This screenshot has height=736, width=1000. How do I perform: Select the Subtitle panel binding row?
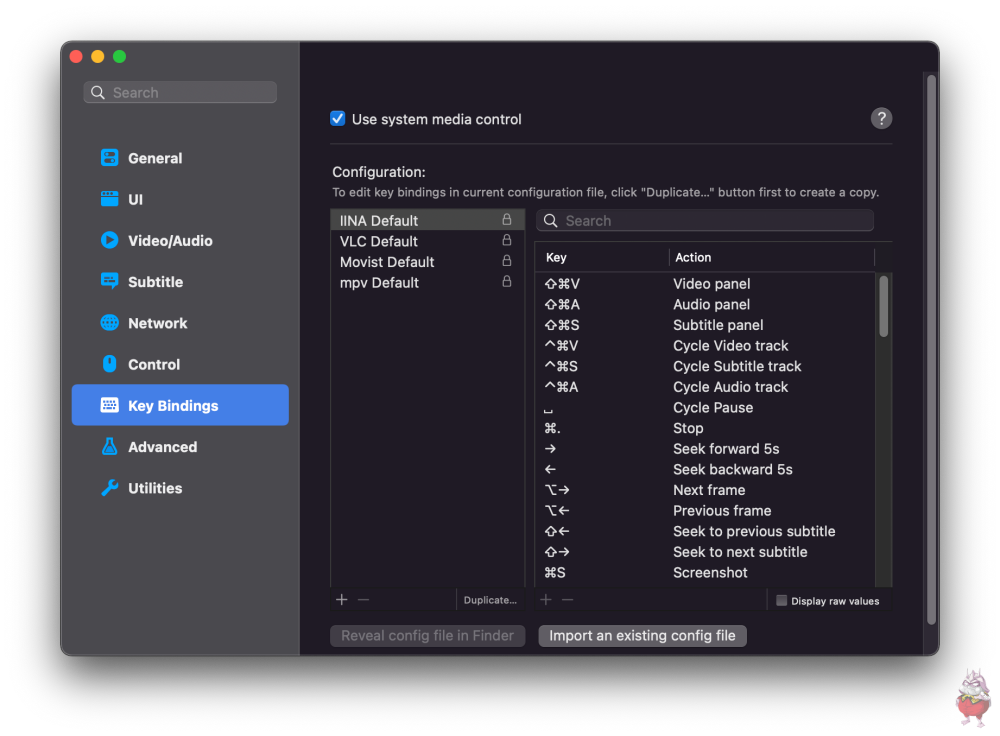pos(705,325)
